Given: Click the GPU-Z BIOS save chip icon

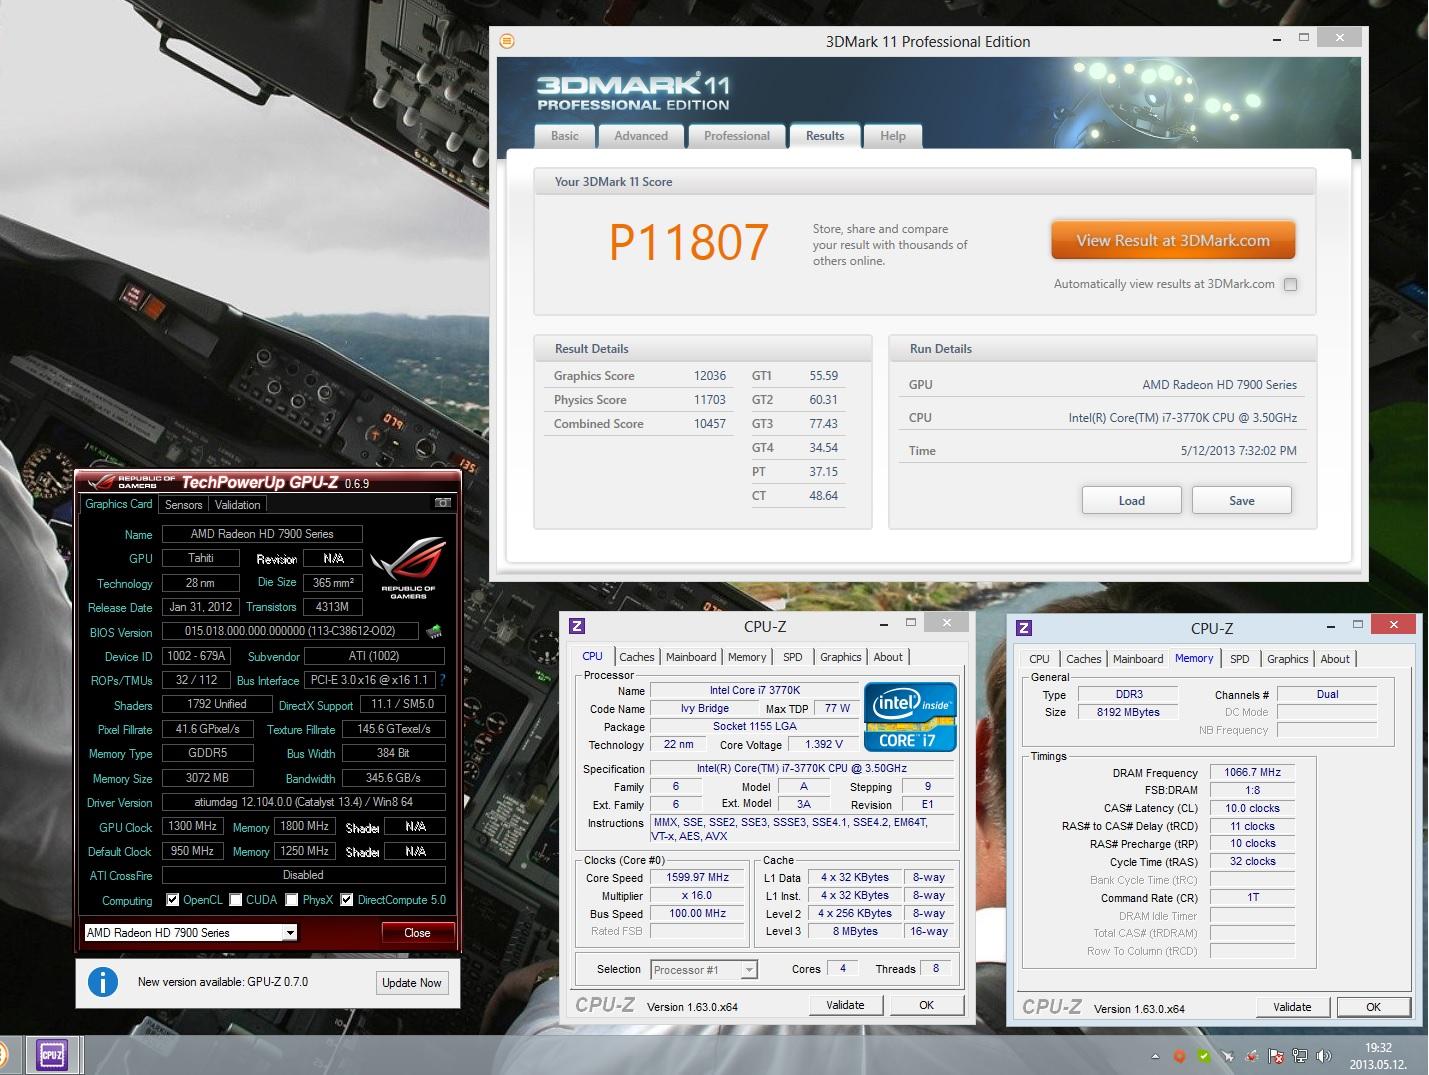Looking at the screenshot, I should point(434,631).
